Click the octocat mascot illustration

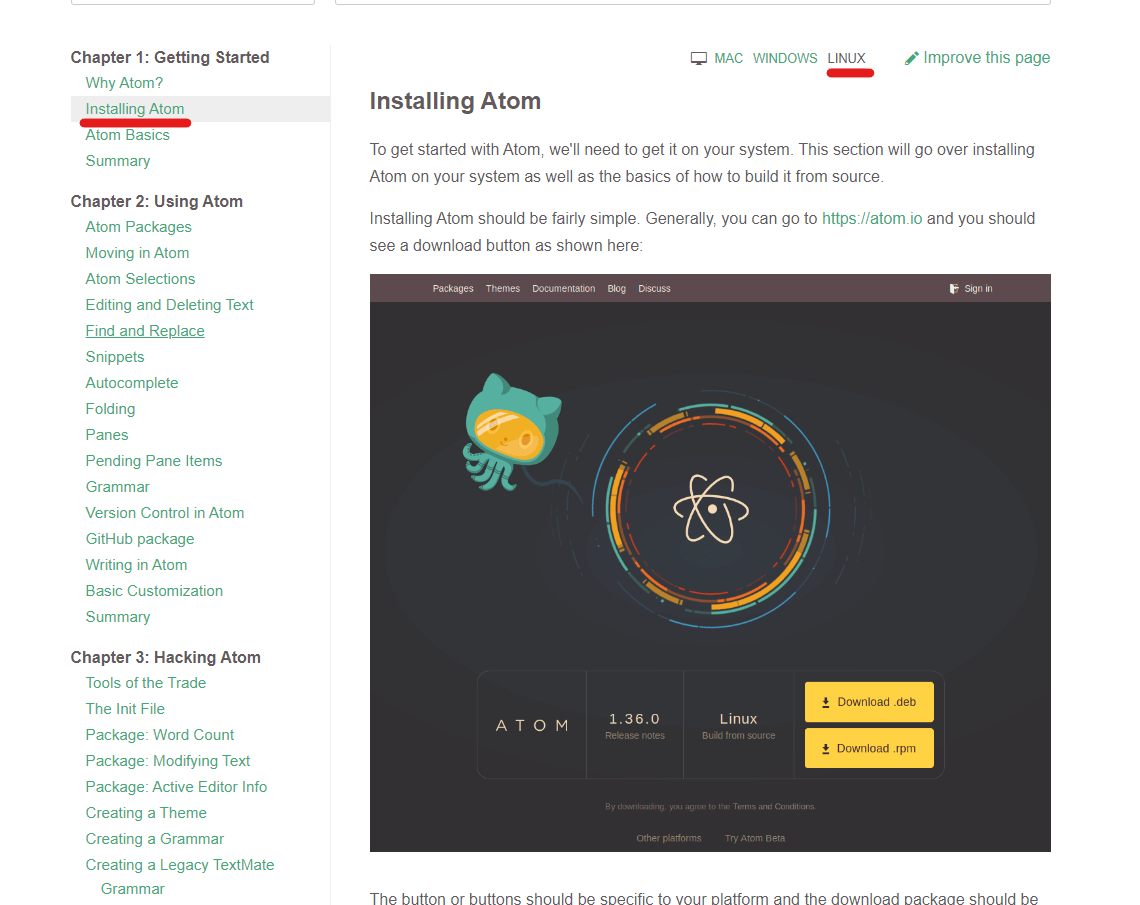tap(512, 437)
